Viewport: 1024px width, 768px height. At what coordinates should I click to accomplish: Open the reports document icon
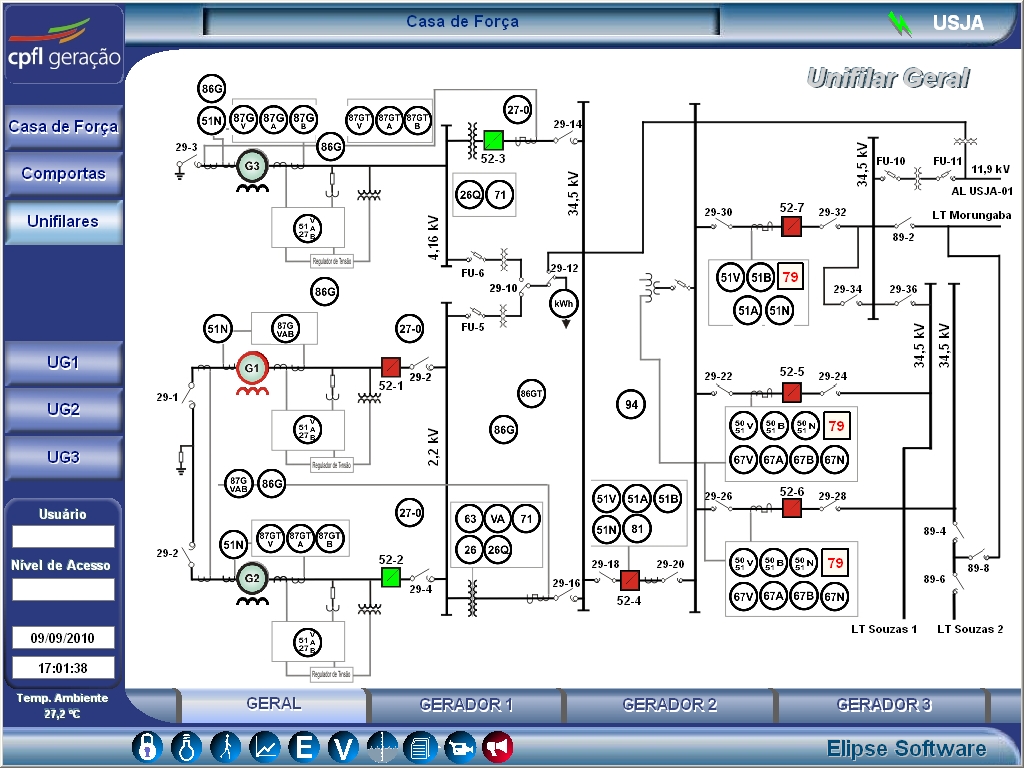[x=421, y=747]
